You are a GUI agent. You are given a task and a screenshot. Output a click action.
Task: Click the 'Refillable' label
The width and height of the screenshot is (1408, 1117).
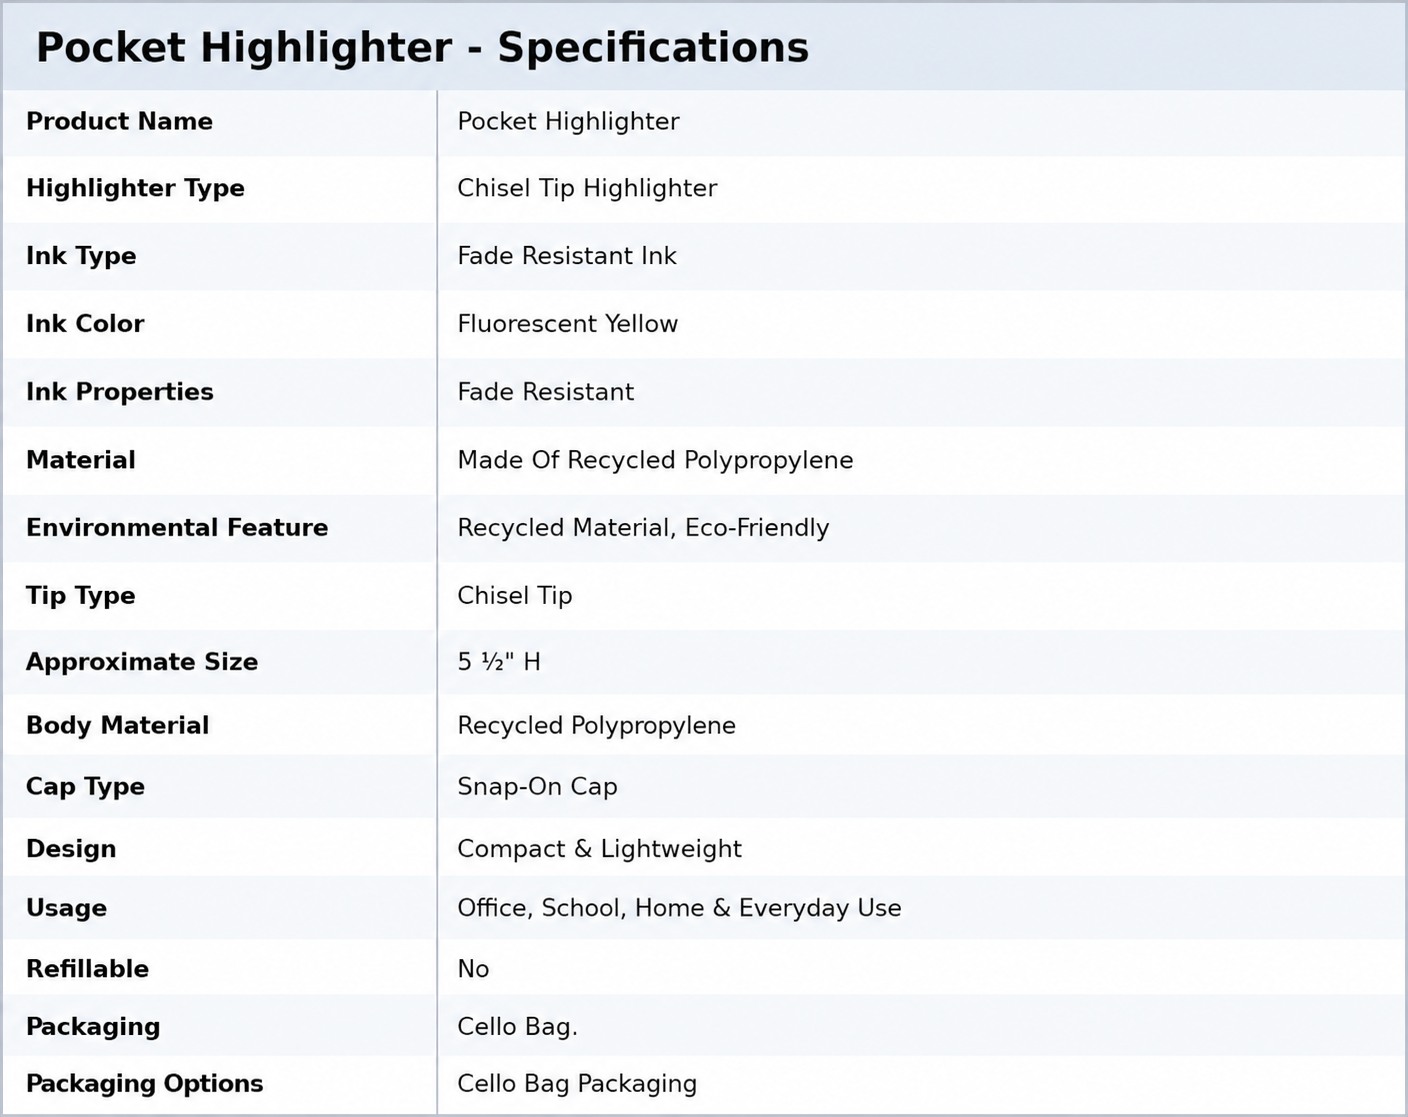[87, 969]
